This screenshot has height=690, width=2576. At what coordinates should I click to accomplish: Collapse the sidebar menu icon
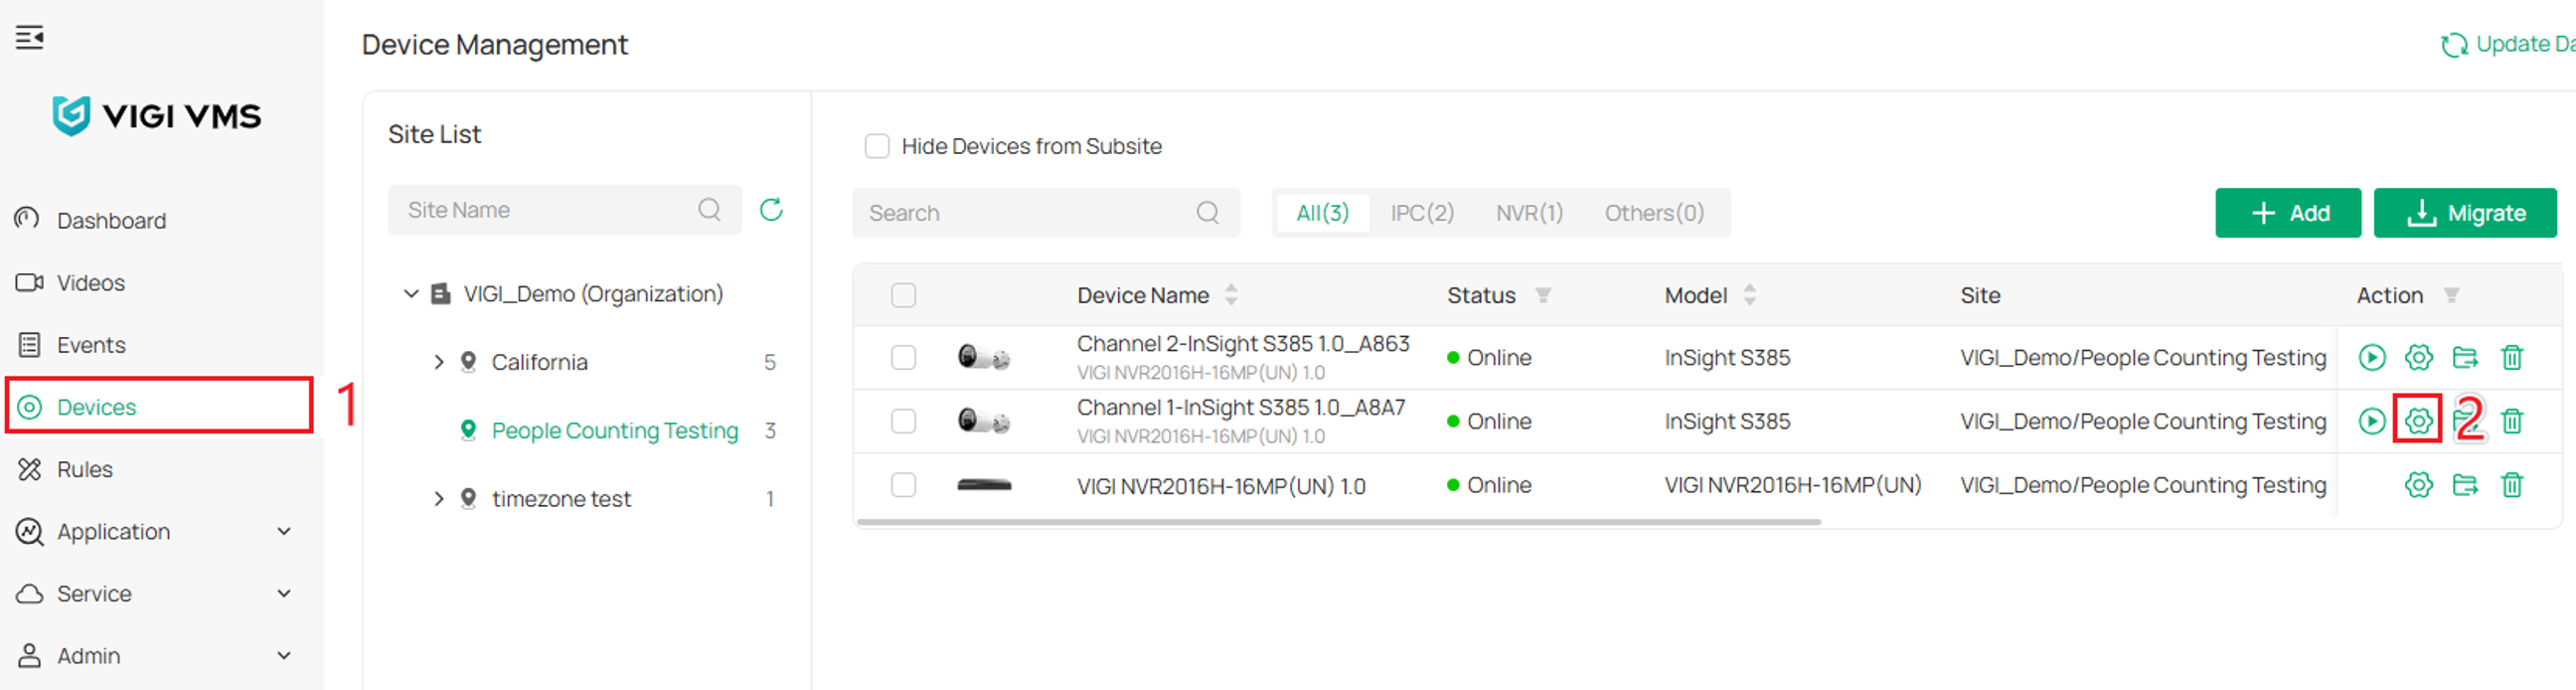click(x=29, y=38)
